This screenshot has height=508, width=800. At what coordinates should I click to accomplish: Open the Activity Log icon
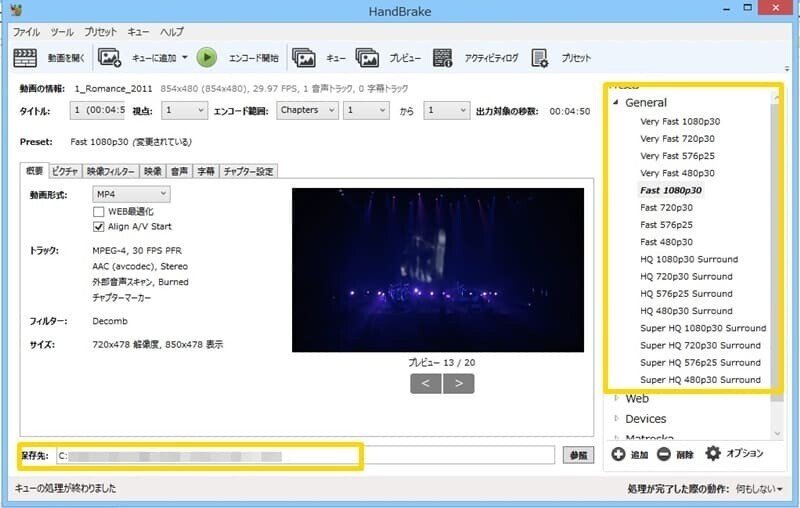click(442, 58)
